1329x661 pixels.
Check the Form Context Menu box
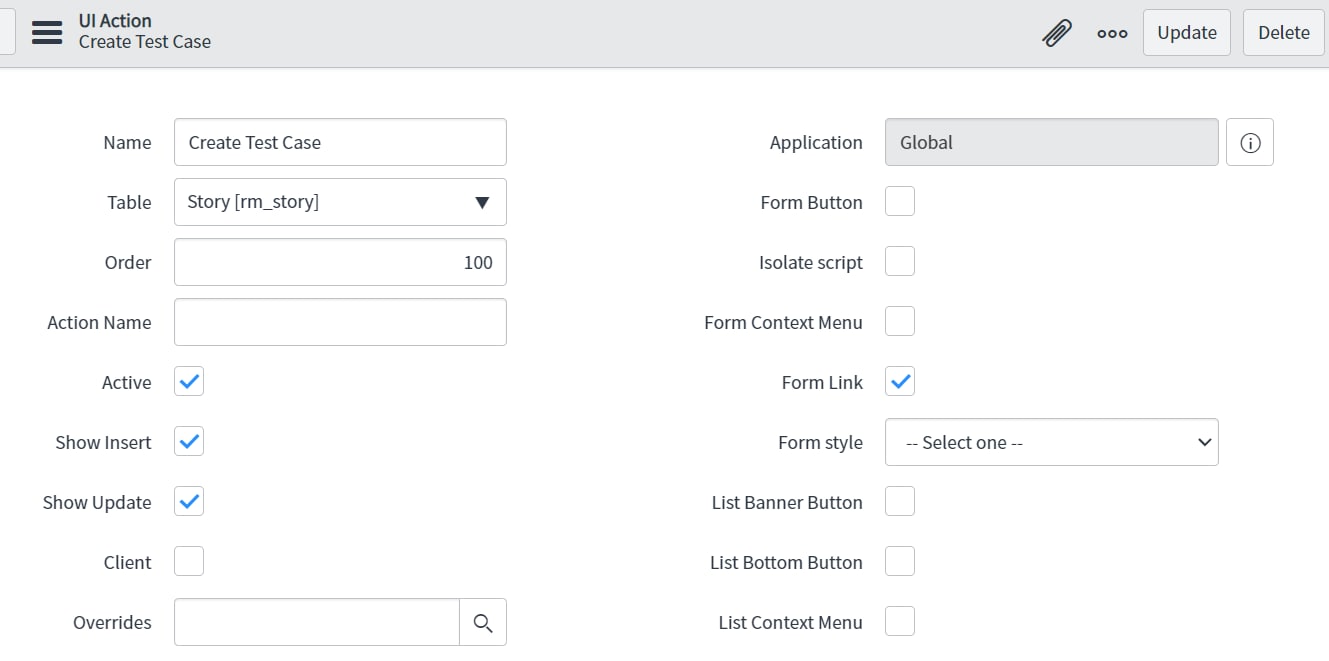899,320
